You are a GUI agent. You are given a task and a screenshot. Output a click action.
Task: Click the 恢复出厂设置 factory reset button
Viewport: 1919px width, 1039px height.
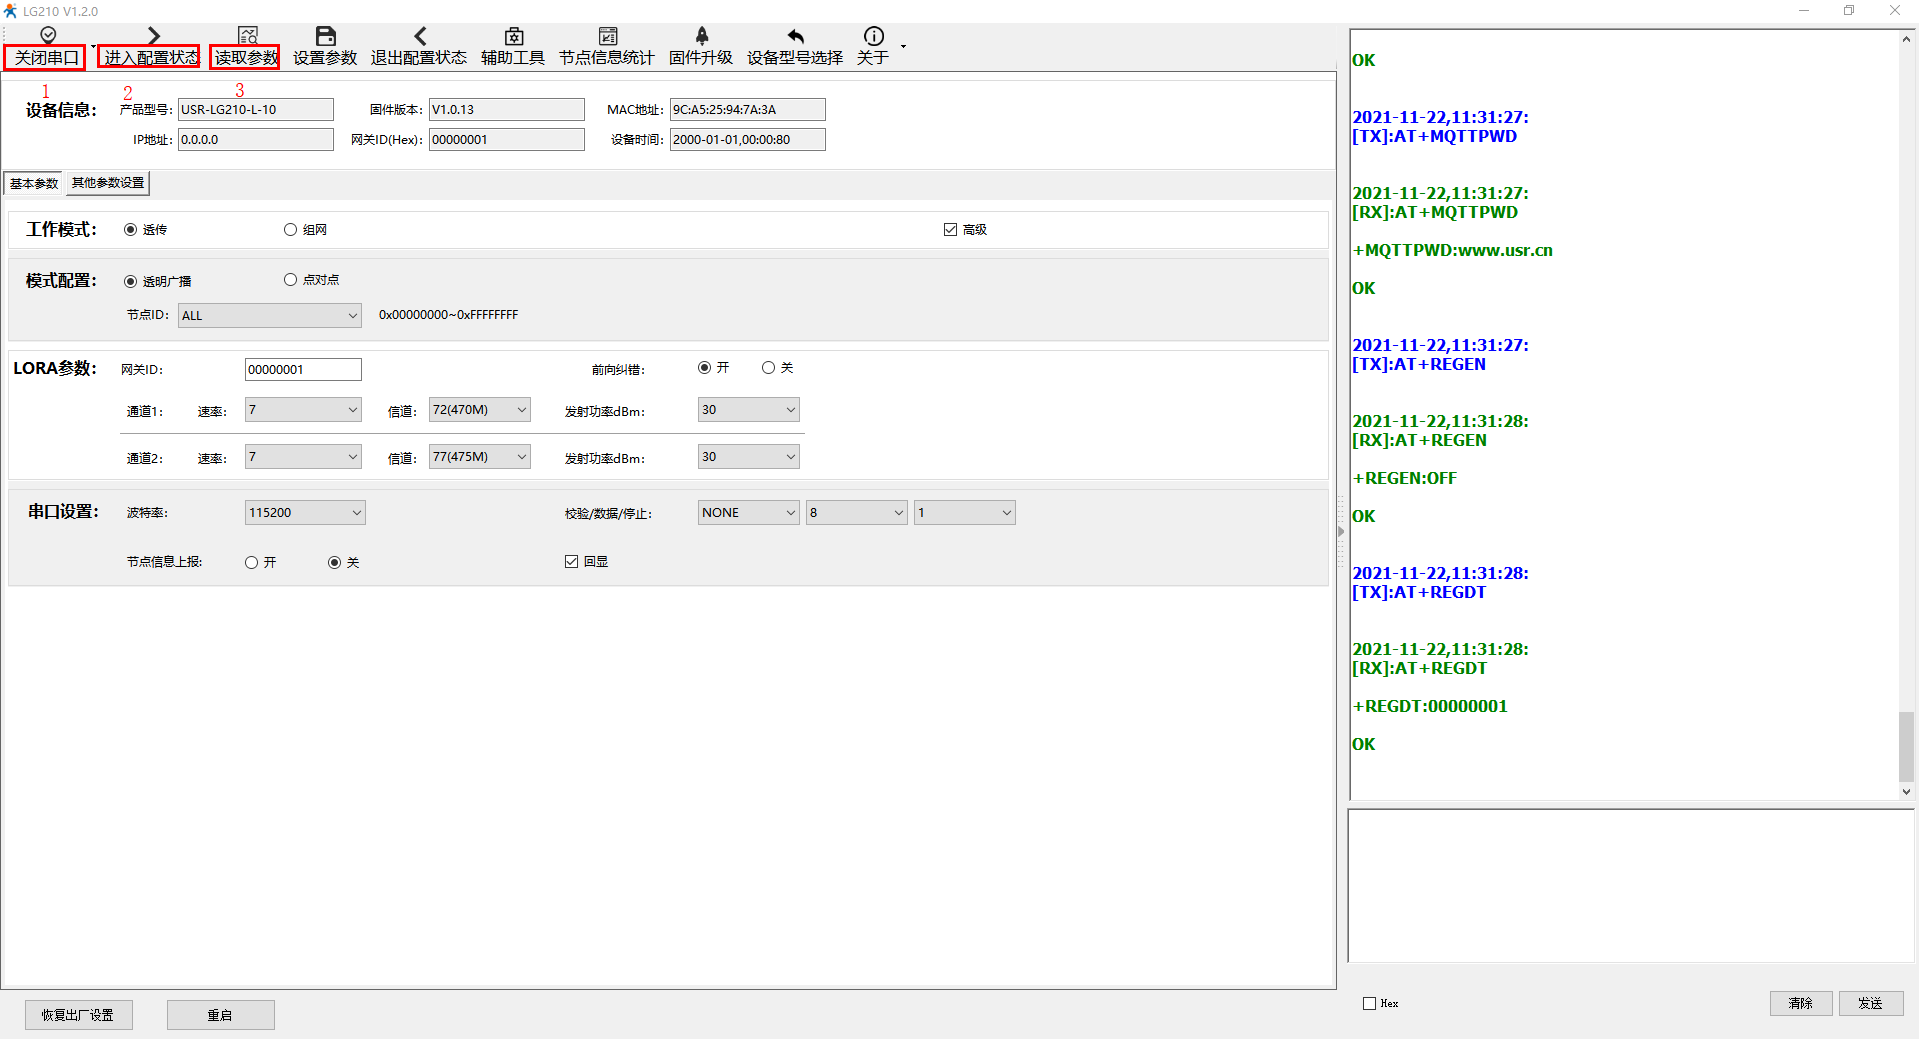click(x=78, y=1015)
